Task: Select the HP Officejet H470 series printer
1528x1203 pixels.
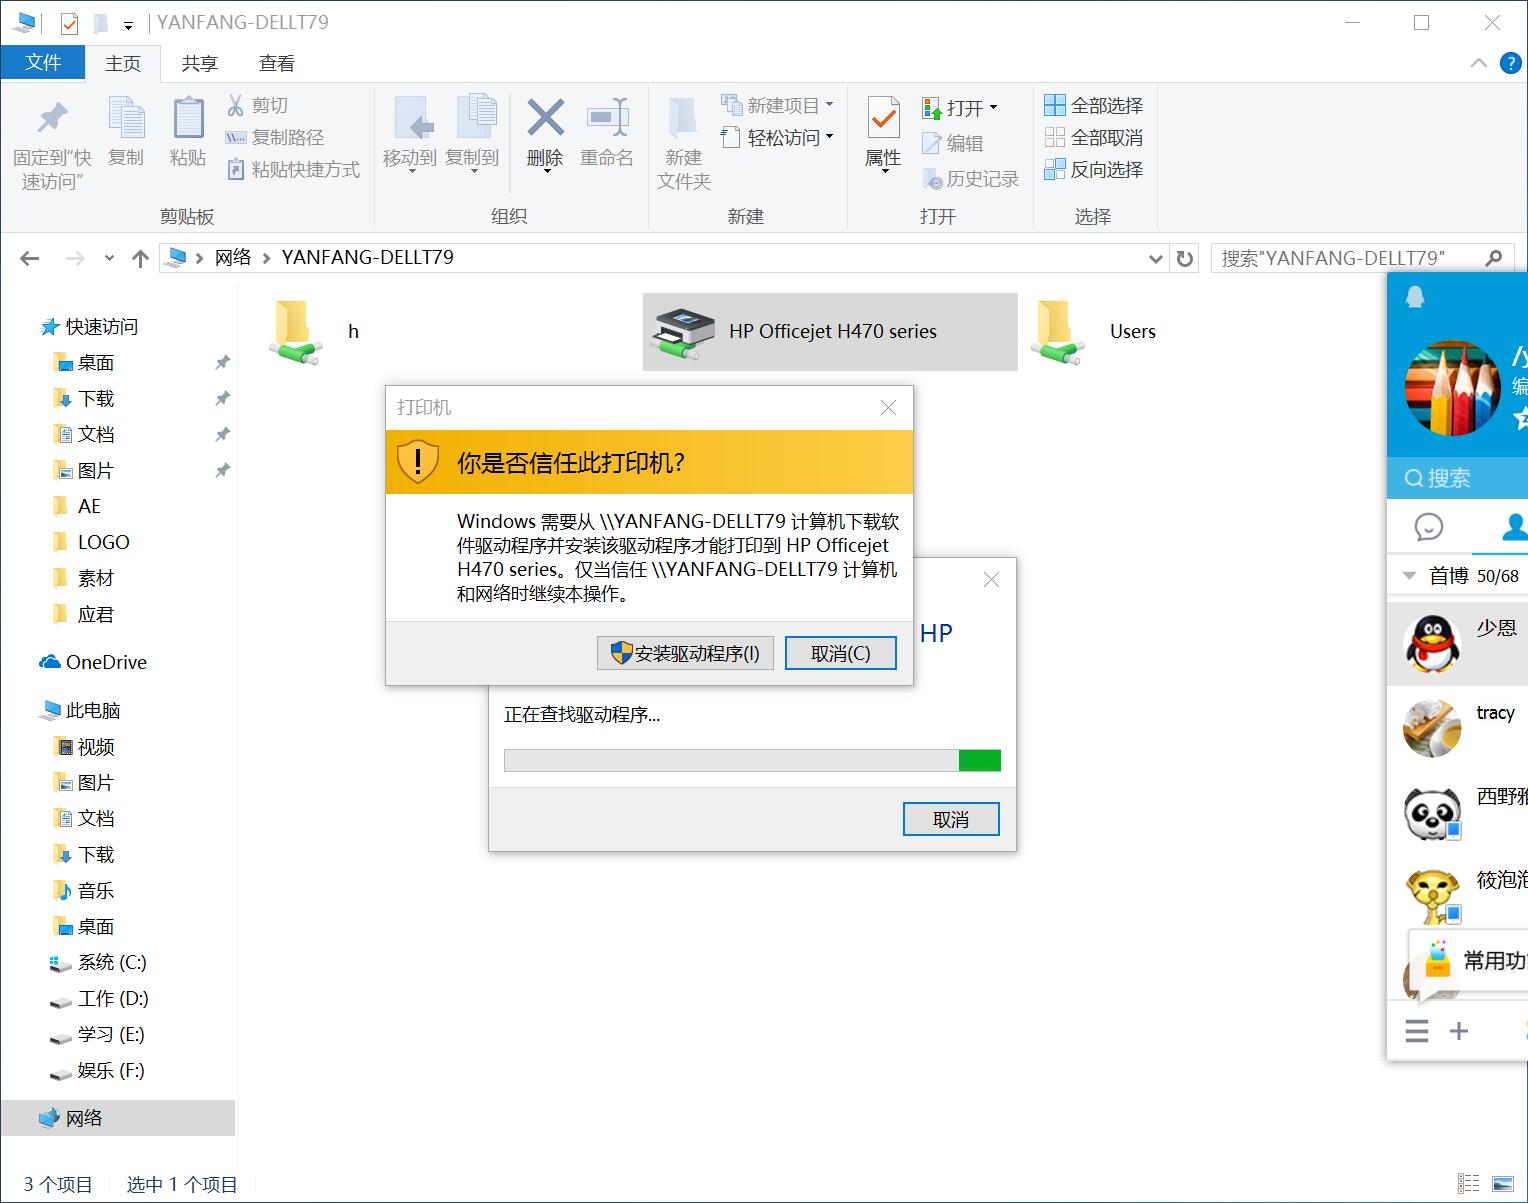Action: (x=830, y=332)
